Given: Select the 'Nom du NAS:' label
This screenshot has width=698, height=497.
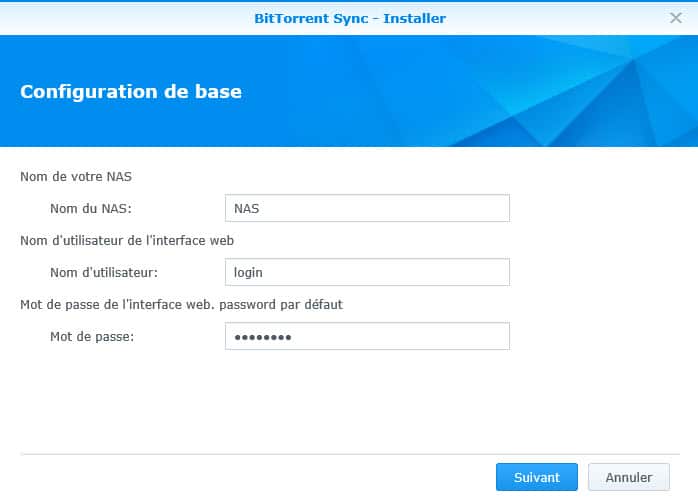Looking at the screenshot, I should coord(91,208).
